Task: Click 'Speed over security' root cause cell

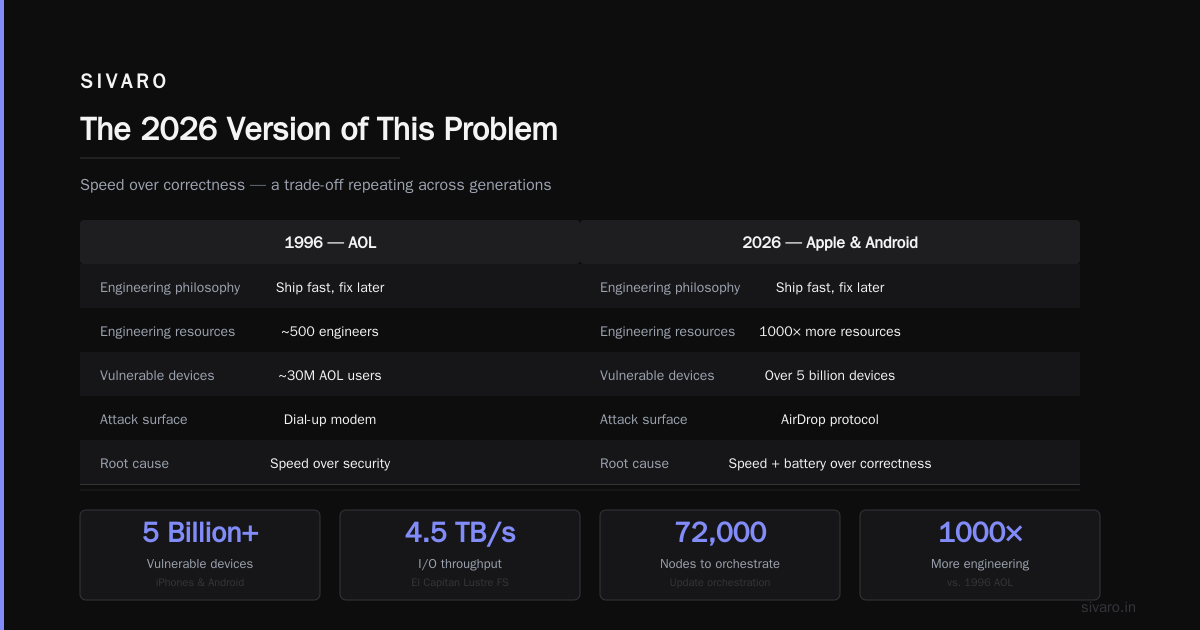Action: pos(330,463)
